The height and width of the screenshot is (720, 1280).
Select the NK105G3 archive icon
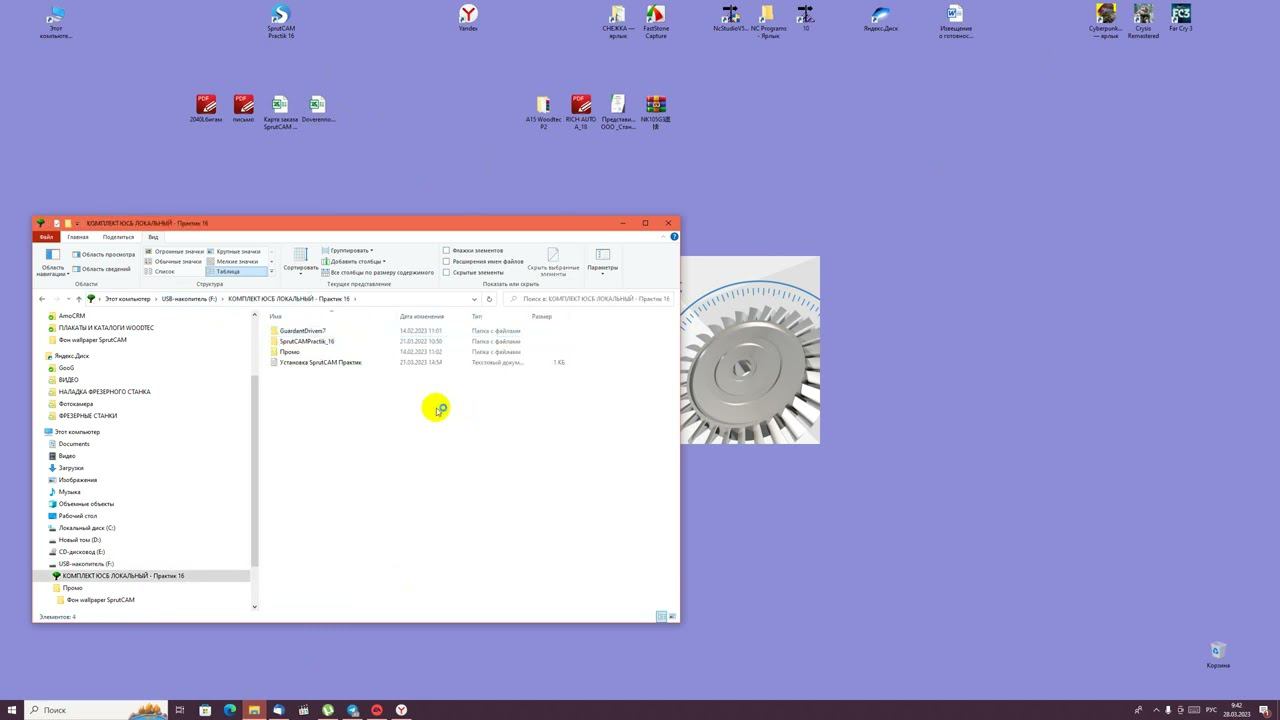coord(656,112)
